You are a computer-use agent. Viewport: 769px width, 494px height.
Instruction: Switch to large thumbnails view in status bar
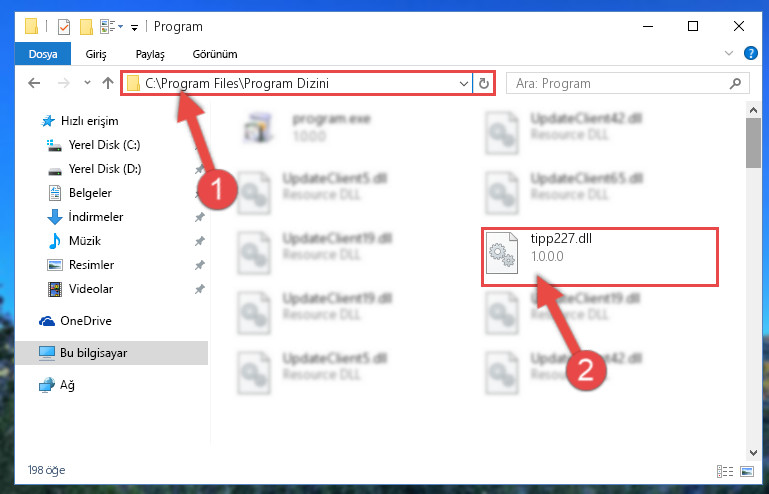pyautogui.click(x=747, y=471)
